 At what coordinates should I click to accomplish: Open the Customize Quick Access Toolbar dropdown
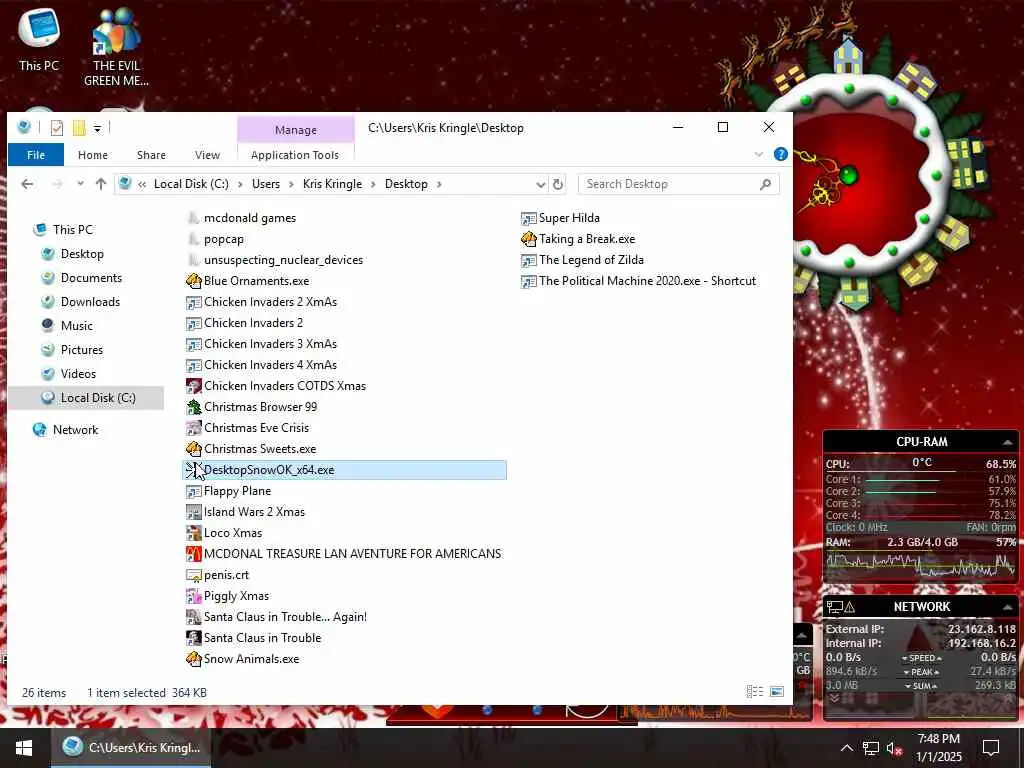[x=97, y=128]
